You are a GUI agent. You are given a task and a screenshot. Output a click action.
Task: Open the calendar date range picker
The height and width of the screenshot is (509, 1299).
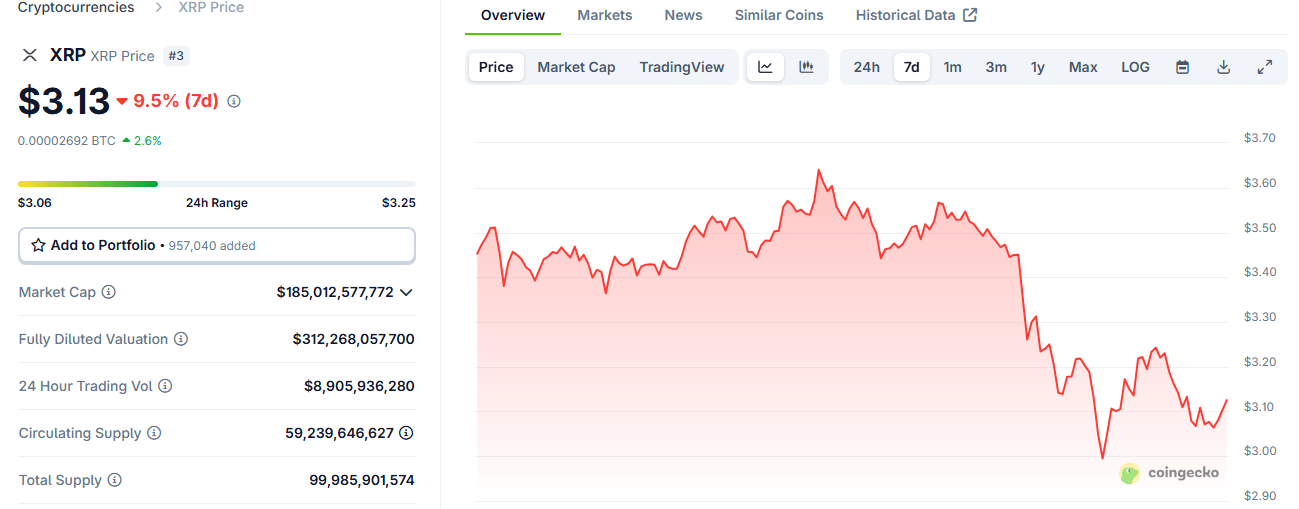1182,67
